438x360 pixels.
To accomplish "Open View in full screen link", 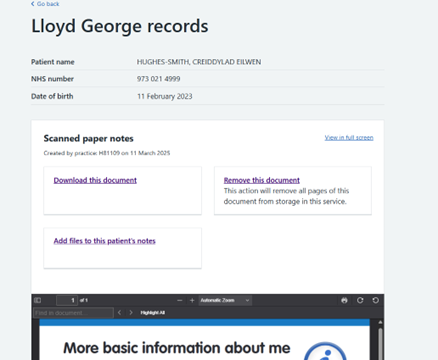I will coord(349,138).
